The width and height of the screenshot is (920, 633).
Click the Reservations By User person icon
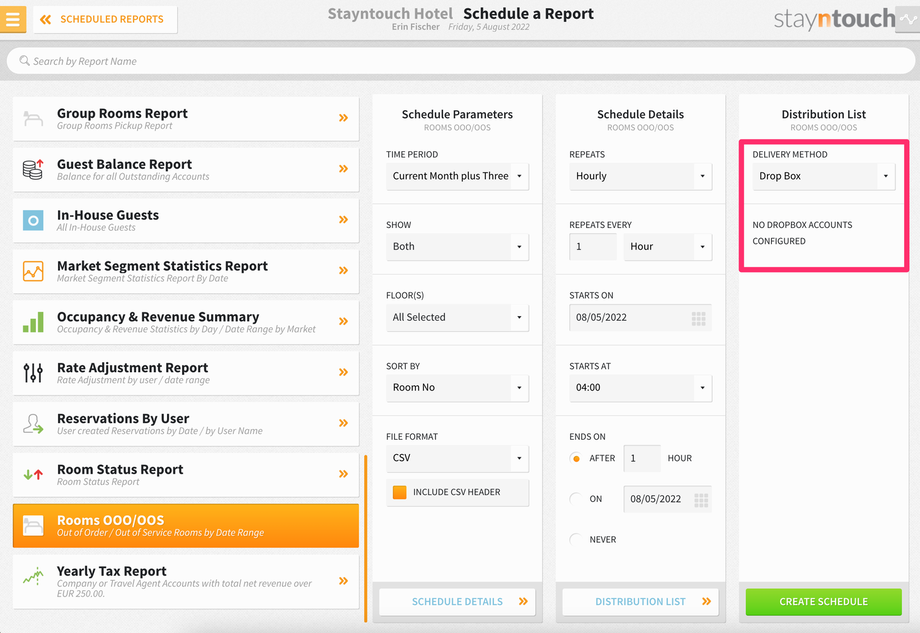pyautogui.click(x=33, y=424)
